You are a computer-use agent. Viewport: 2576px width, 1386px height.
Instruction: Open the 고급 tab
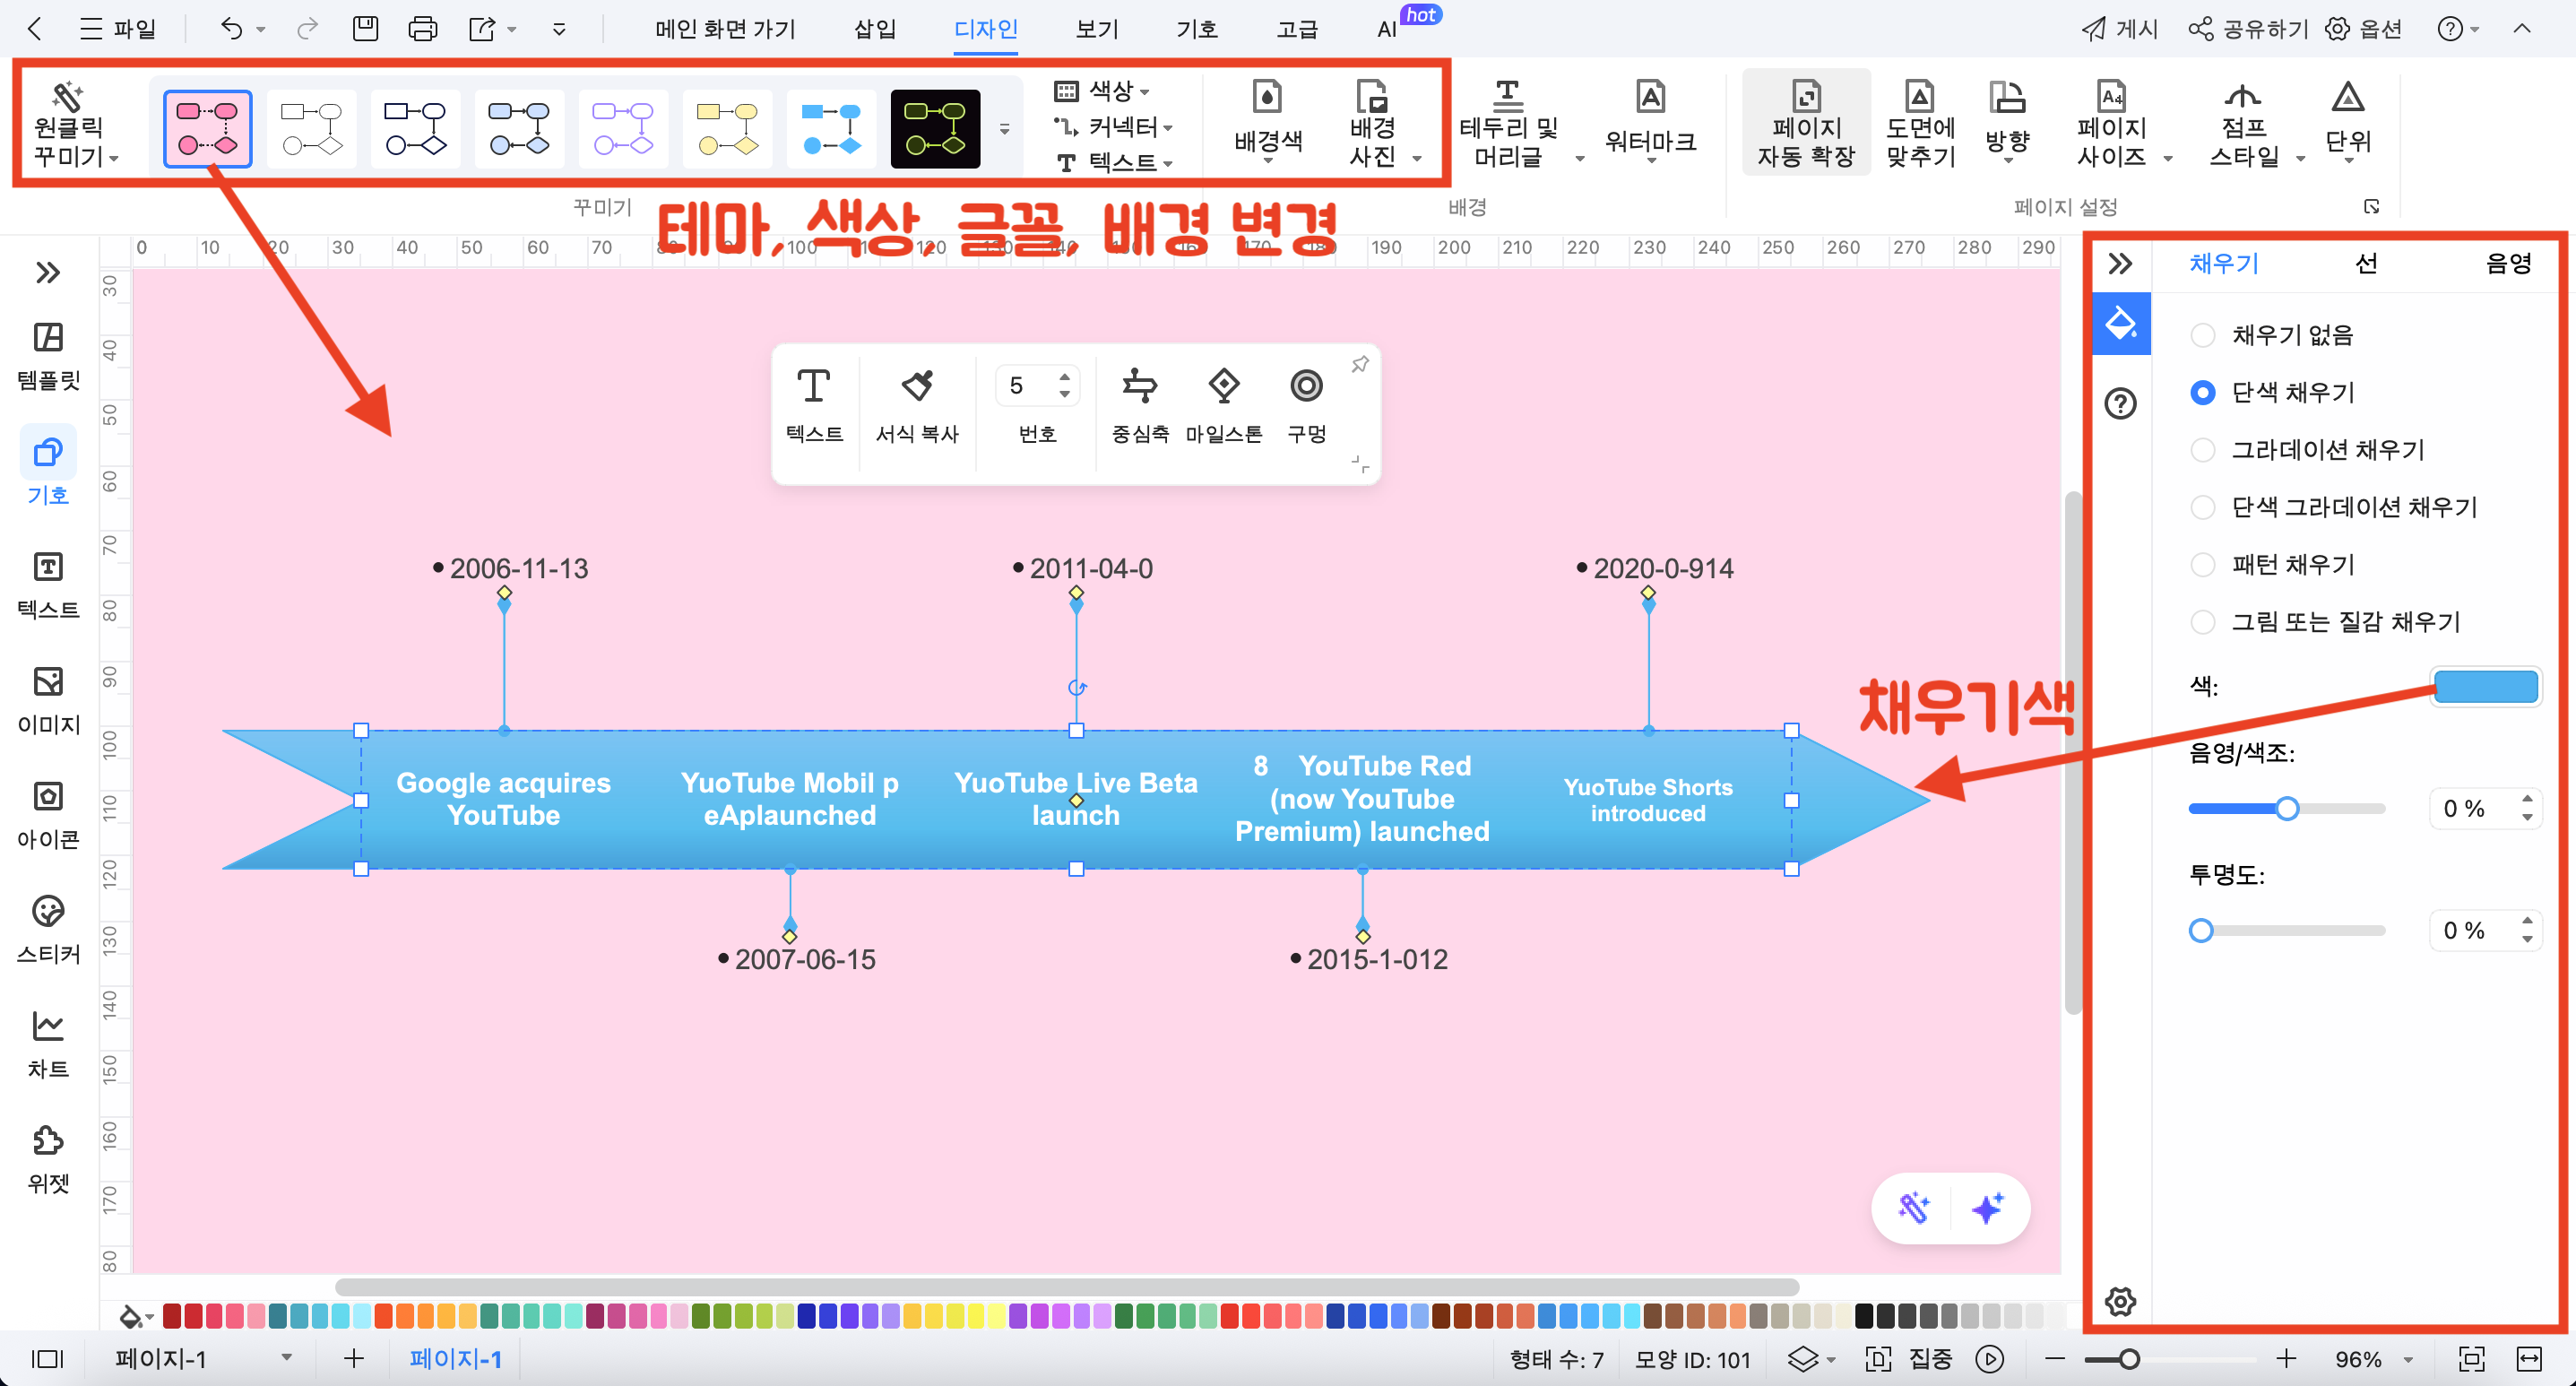(x=1297, y=29)
